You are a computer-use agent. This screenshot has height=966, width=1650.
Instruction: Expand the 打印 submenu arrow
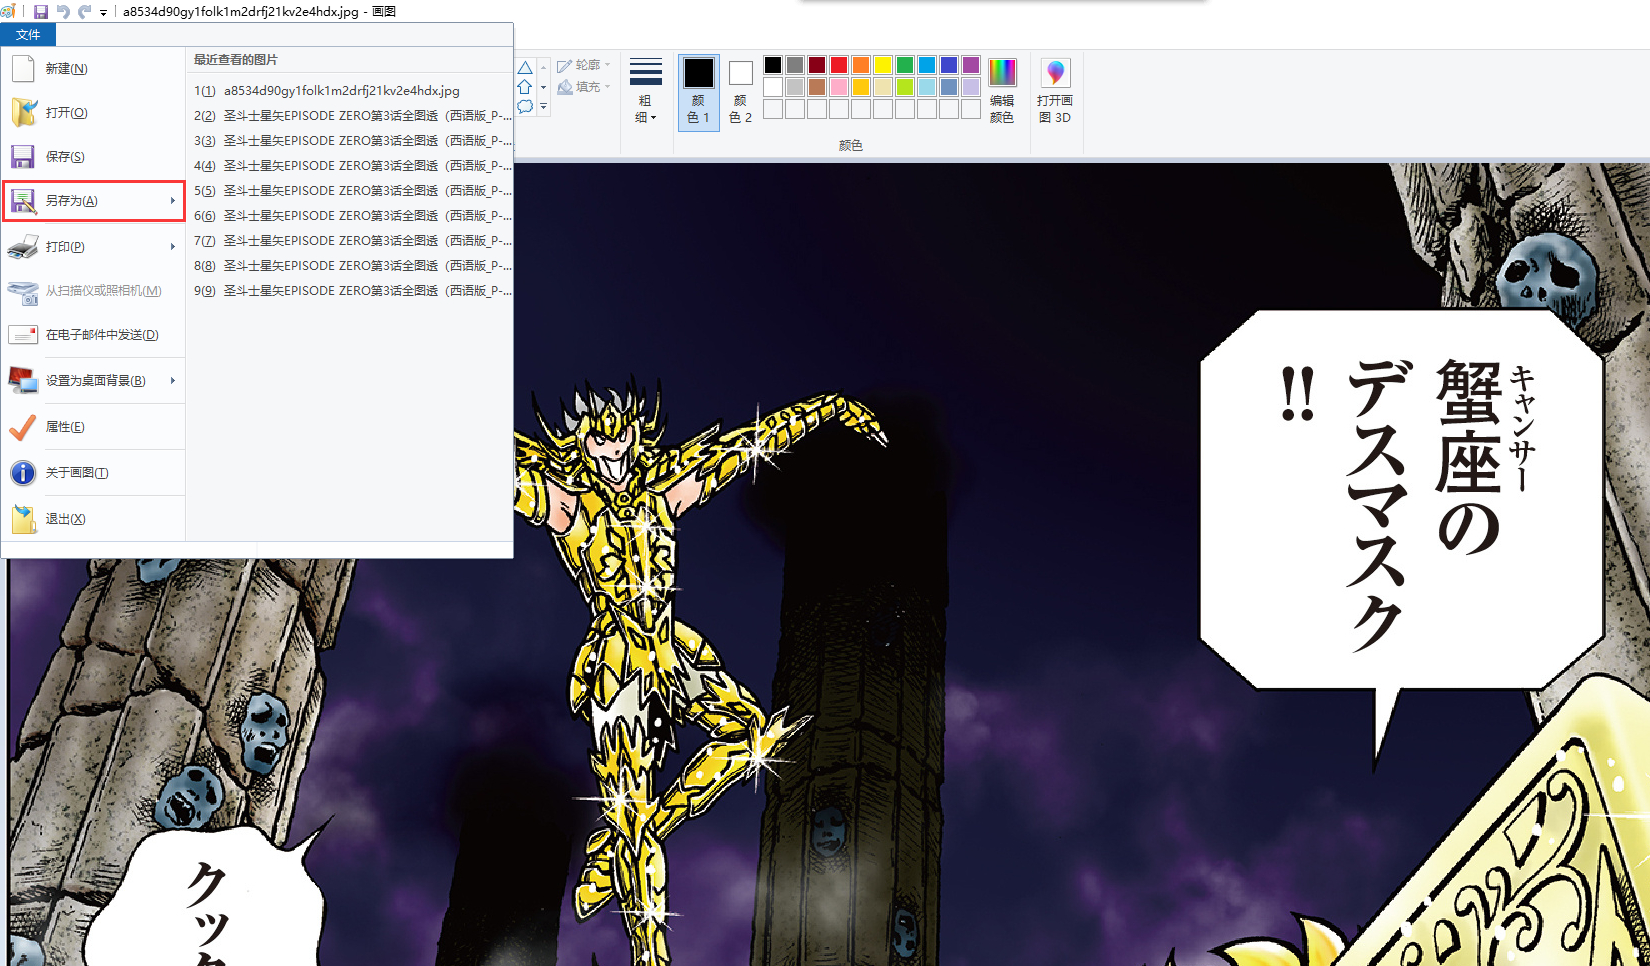(x=173, y=247)
